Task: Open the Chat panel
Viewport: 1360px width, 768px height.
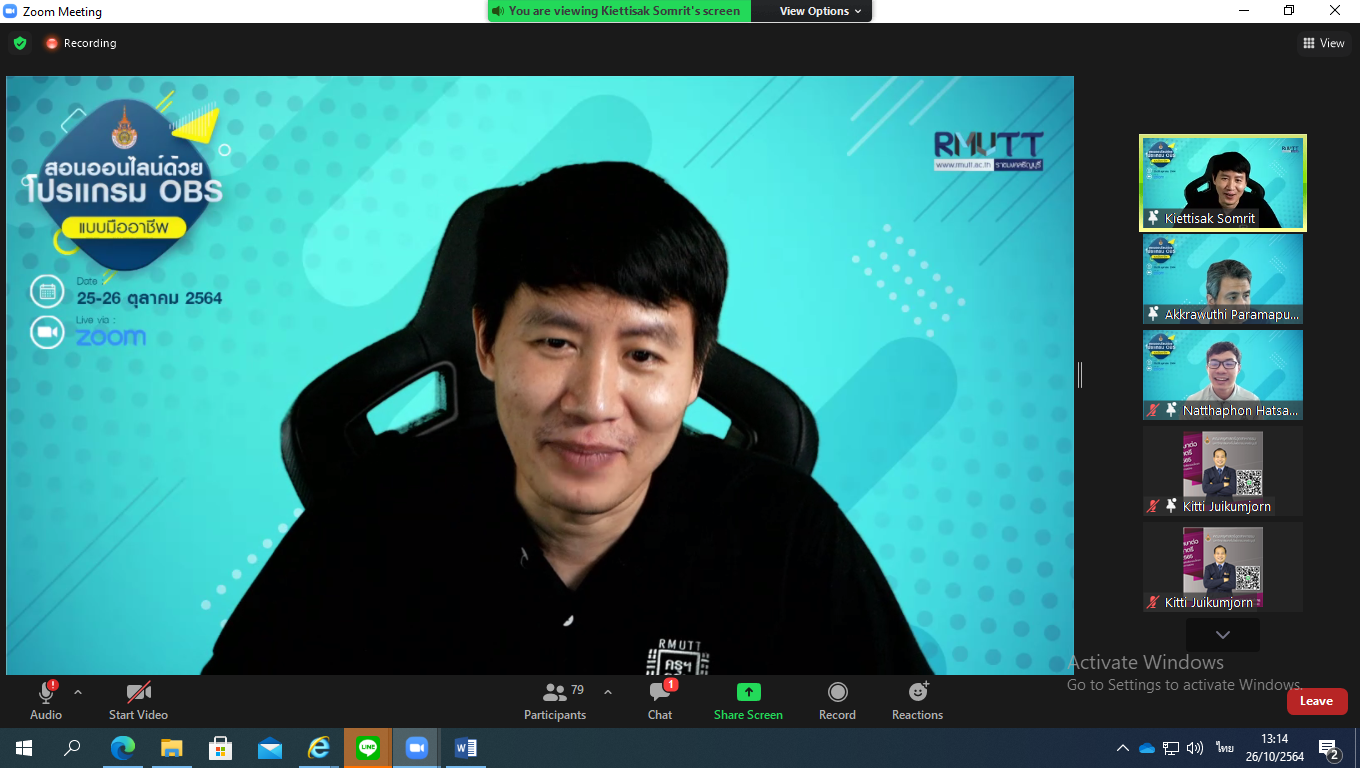Action: point(660,700)
